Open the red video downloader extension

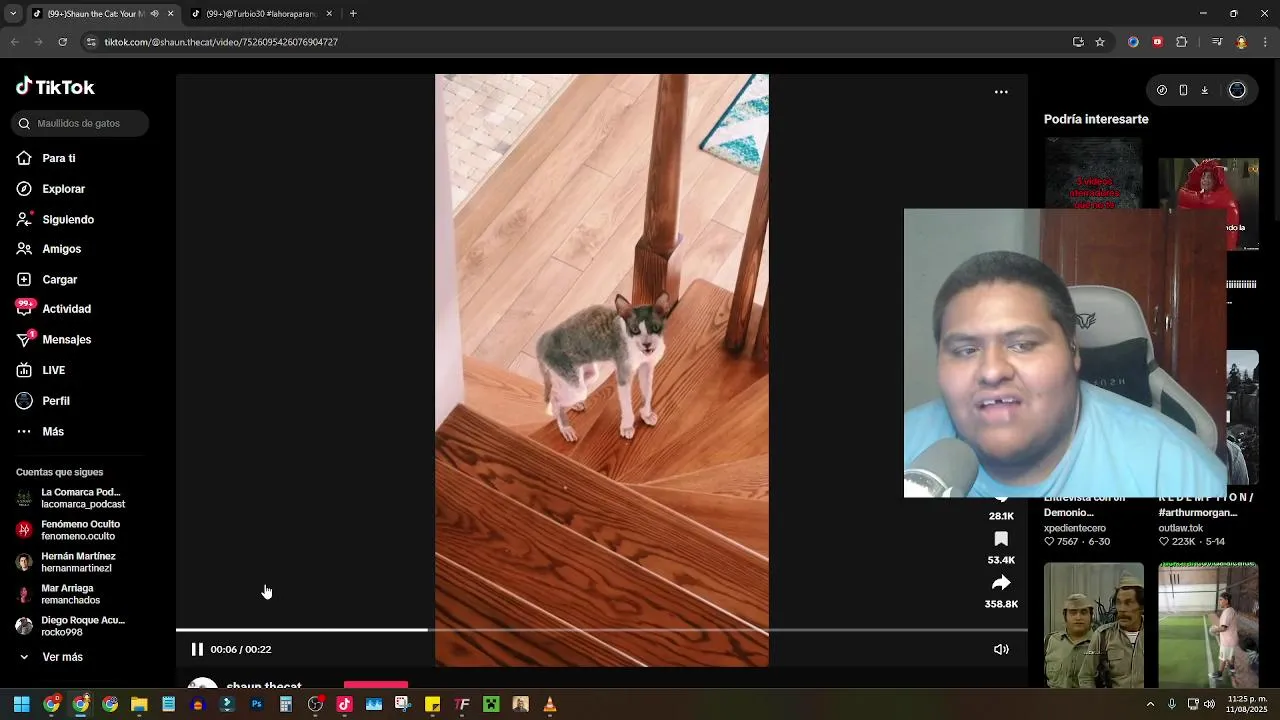coord(1157,42)
